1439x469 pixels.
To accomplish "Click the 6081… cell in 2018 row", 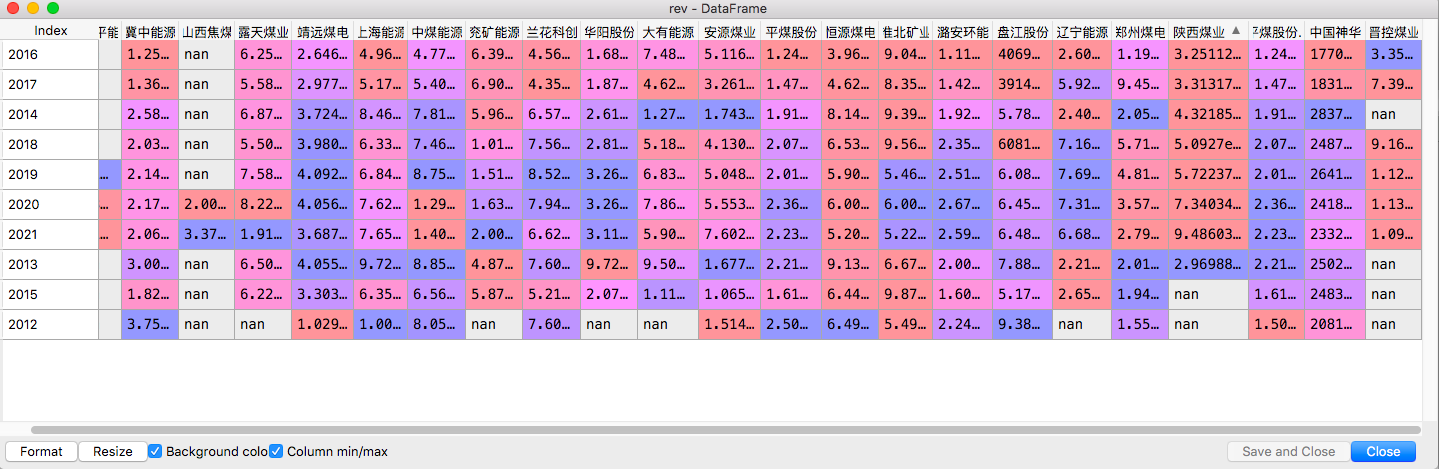I will 1024,144.
